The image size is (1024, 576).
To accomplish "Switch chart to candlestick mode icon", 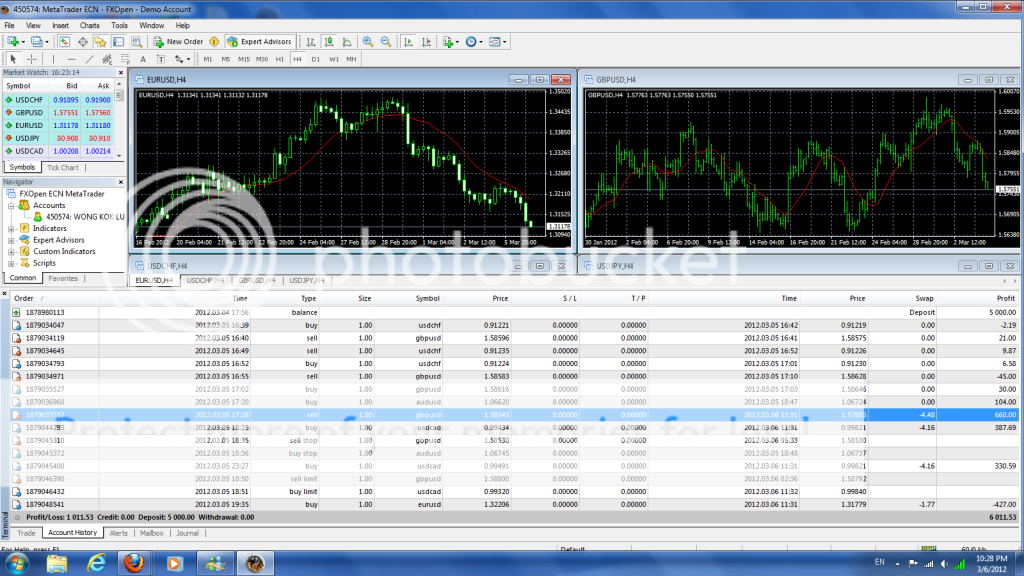I will pyautogui.click(x=329, y=42).
